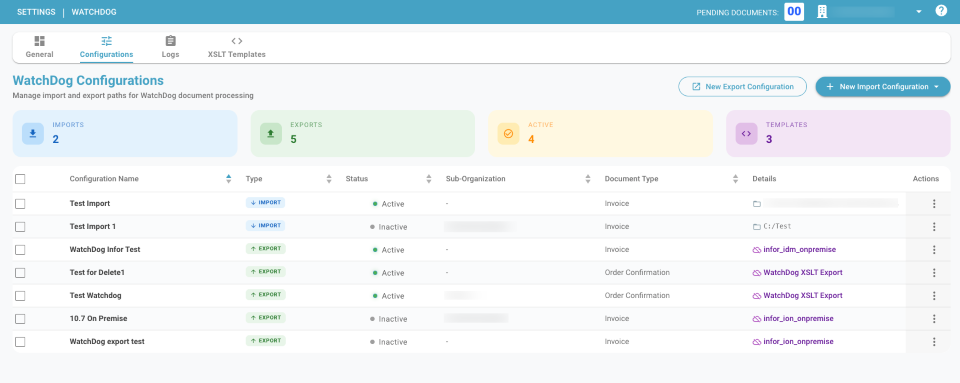The image size is (960, 383).
Task: Click EXPORT badge in WatchDog export test row
Action: tap(265, 341)
